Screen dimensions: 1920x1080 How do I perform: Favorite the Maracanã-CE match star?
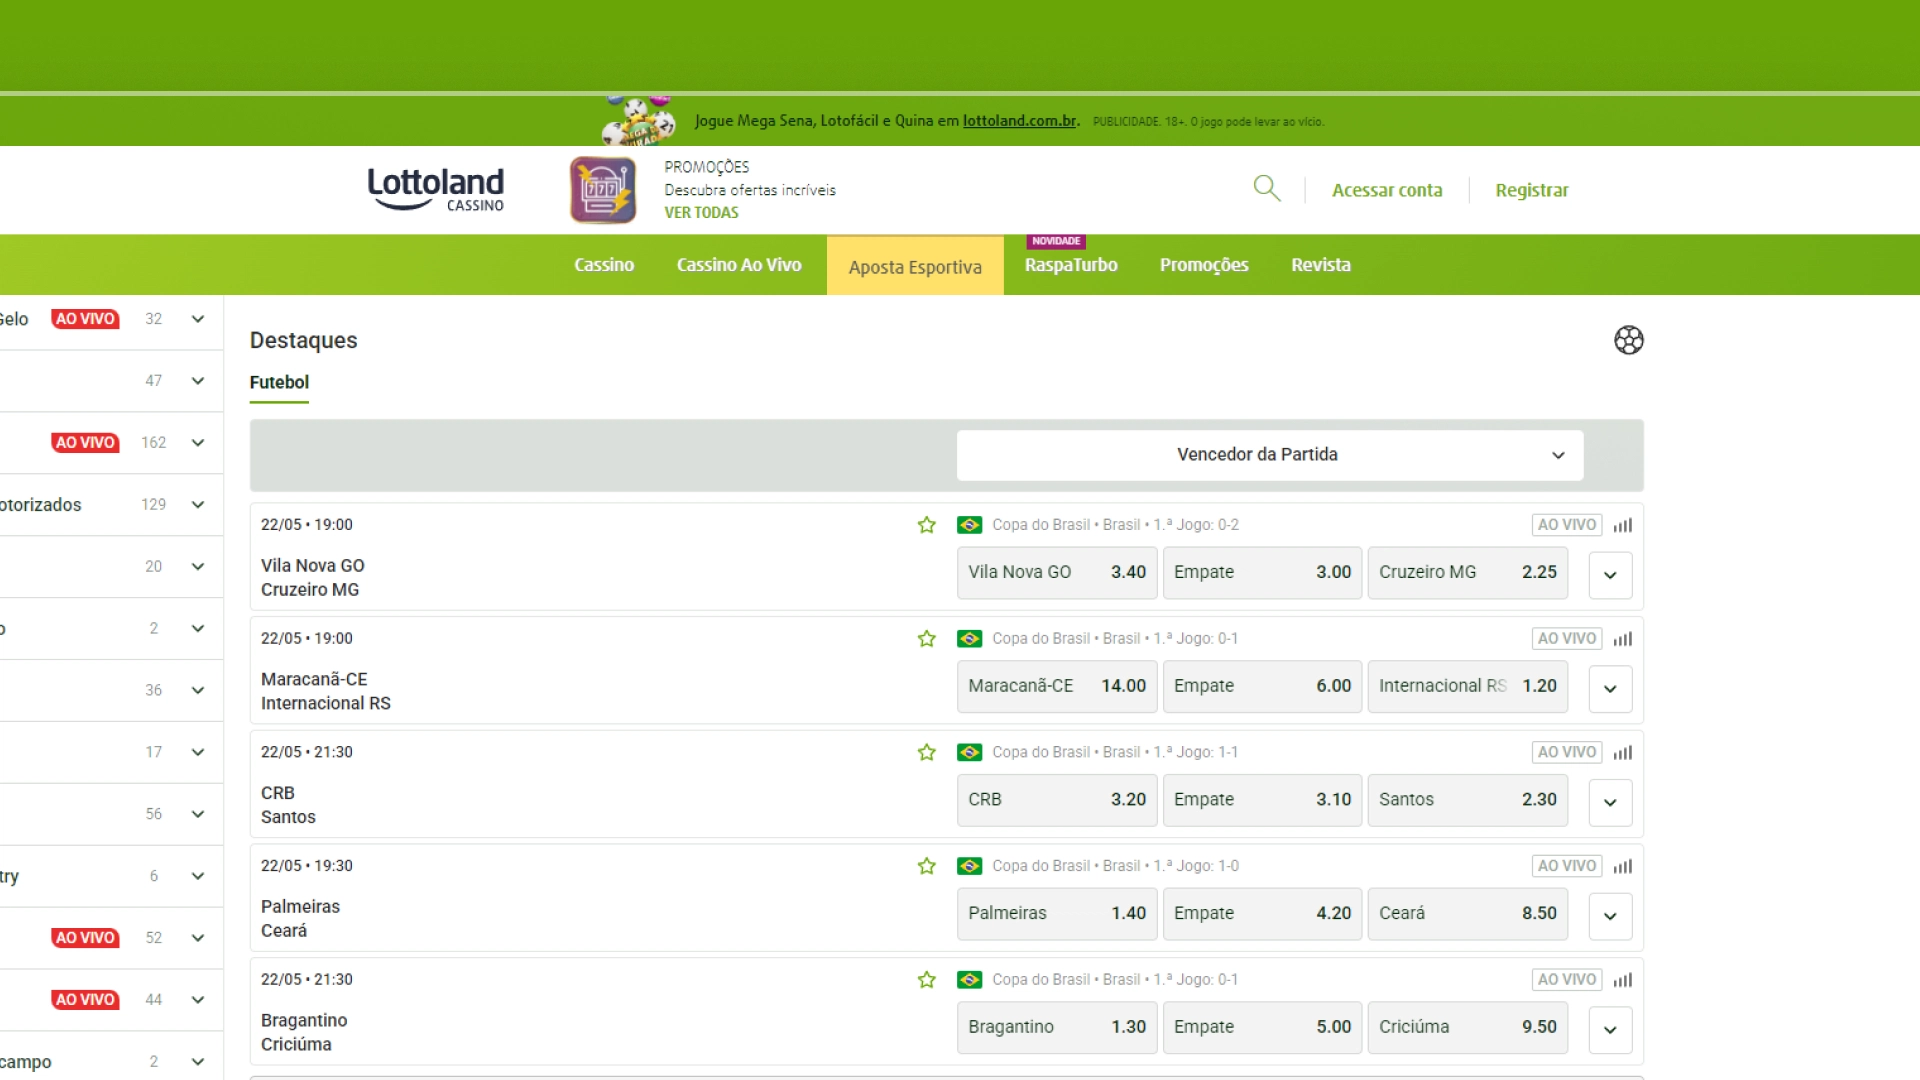point(926,639)
